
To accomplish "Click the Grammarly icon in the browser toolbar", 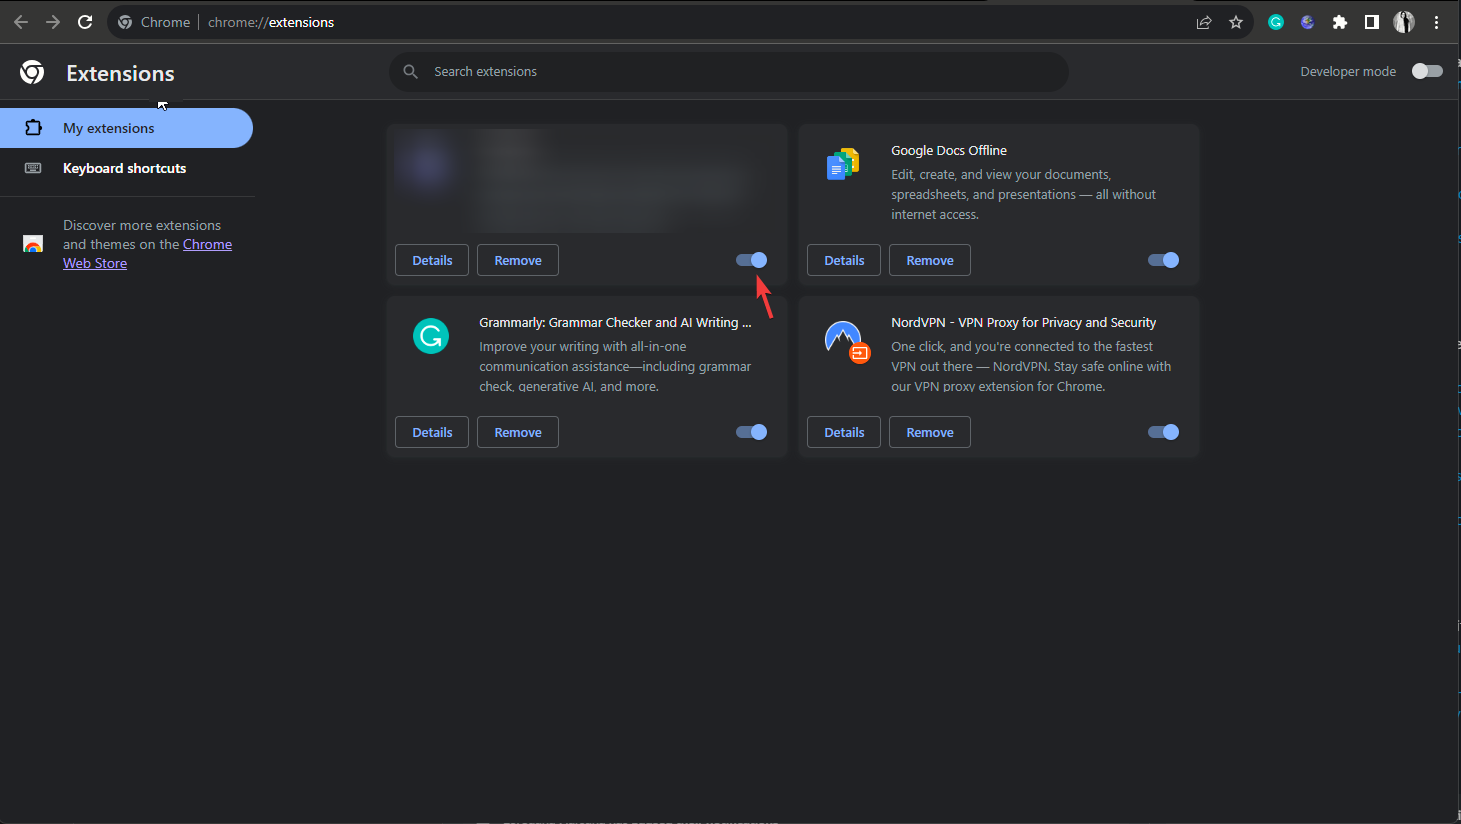I will click(x=1275, y=21).
